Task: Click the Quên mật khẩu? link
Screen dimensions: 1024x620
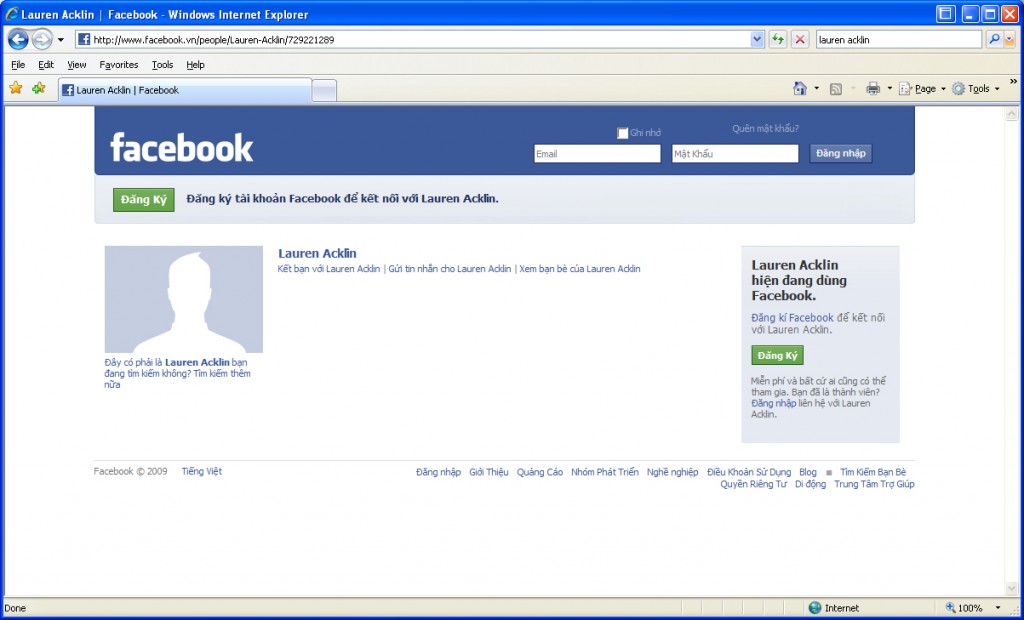Action: pos(765,129)
